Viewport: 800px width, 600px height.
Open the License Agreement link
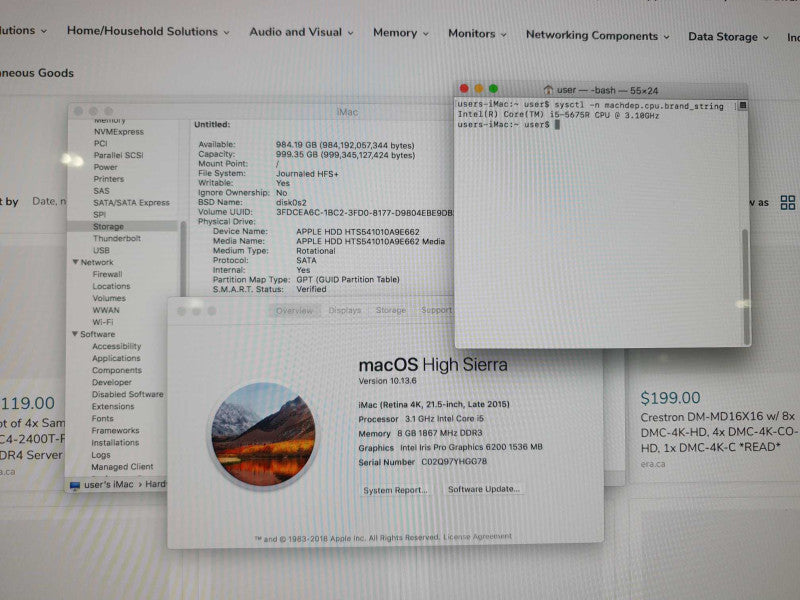pyautogui.click(x=477, y=537)
